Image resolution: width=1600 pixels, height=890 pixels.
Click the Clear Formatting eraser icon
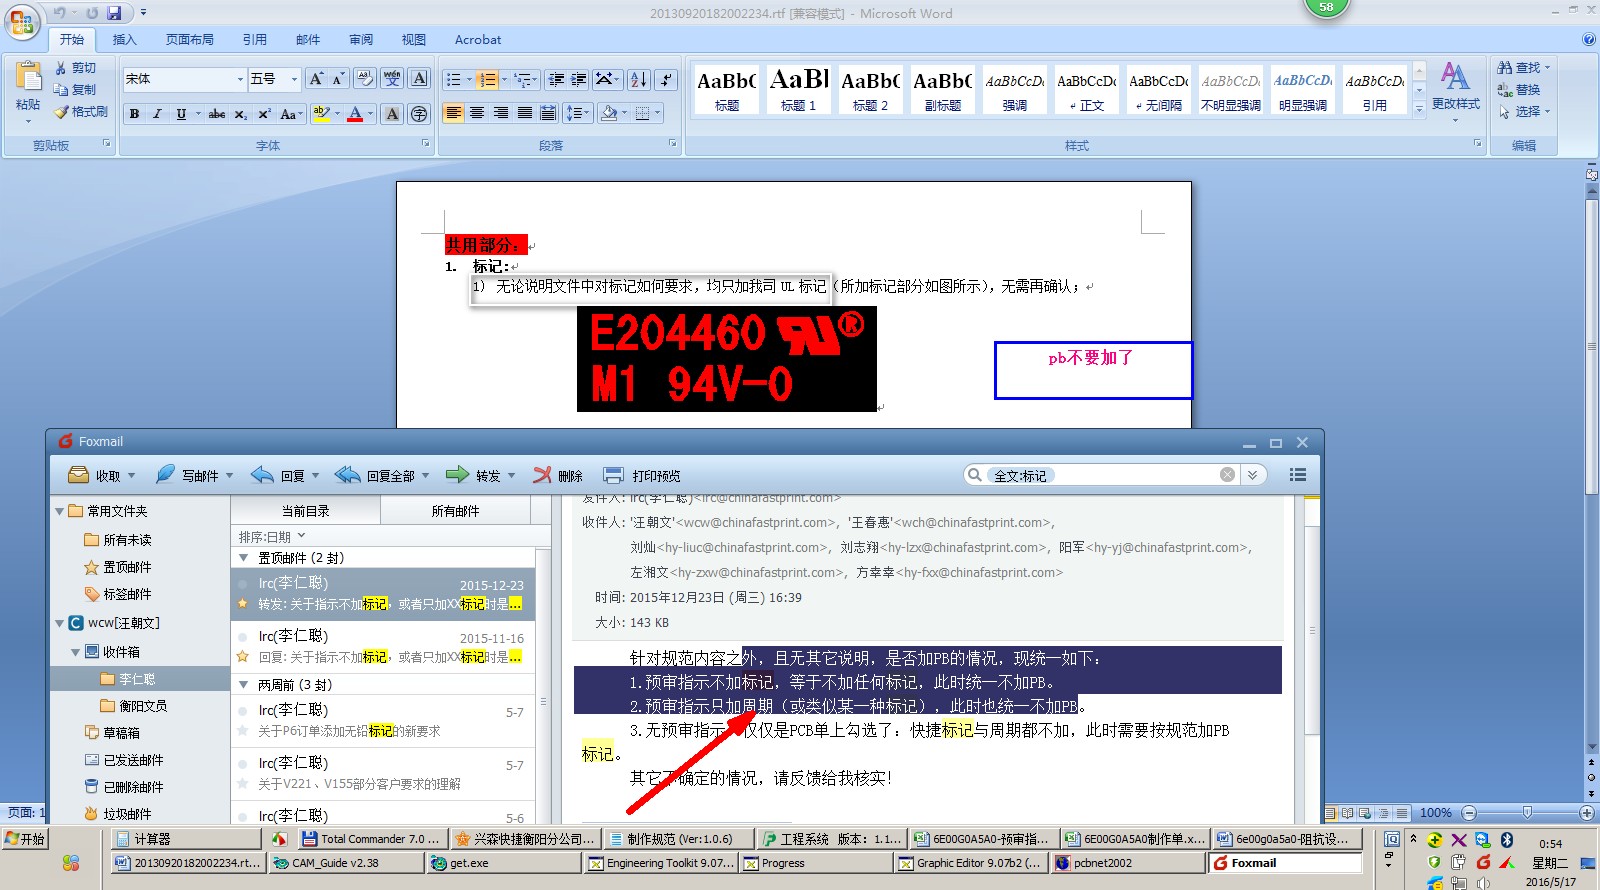click(365, 79)
